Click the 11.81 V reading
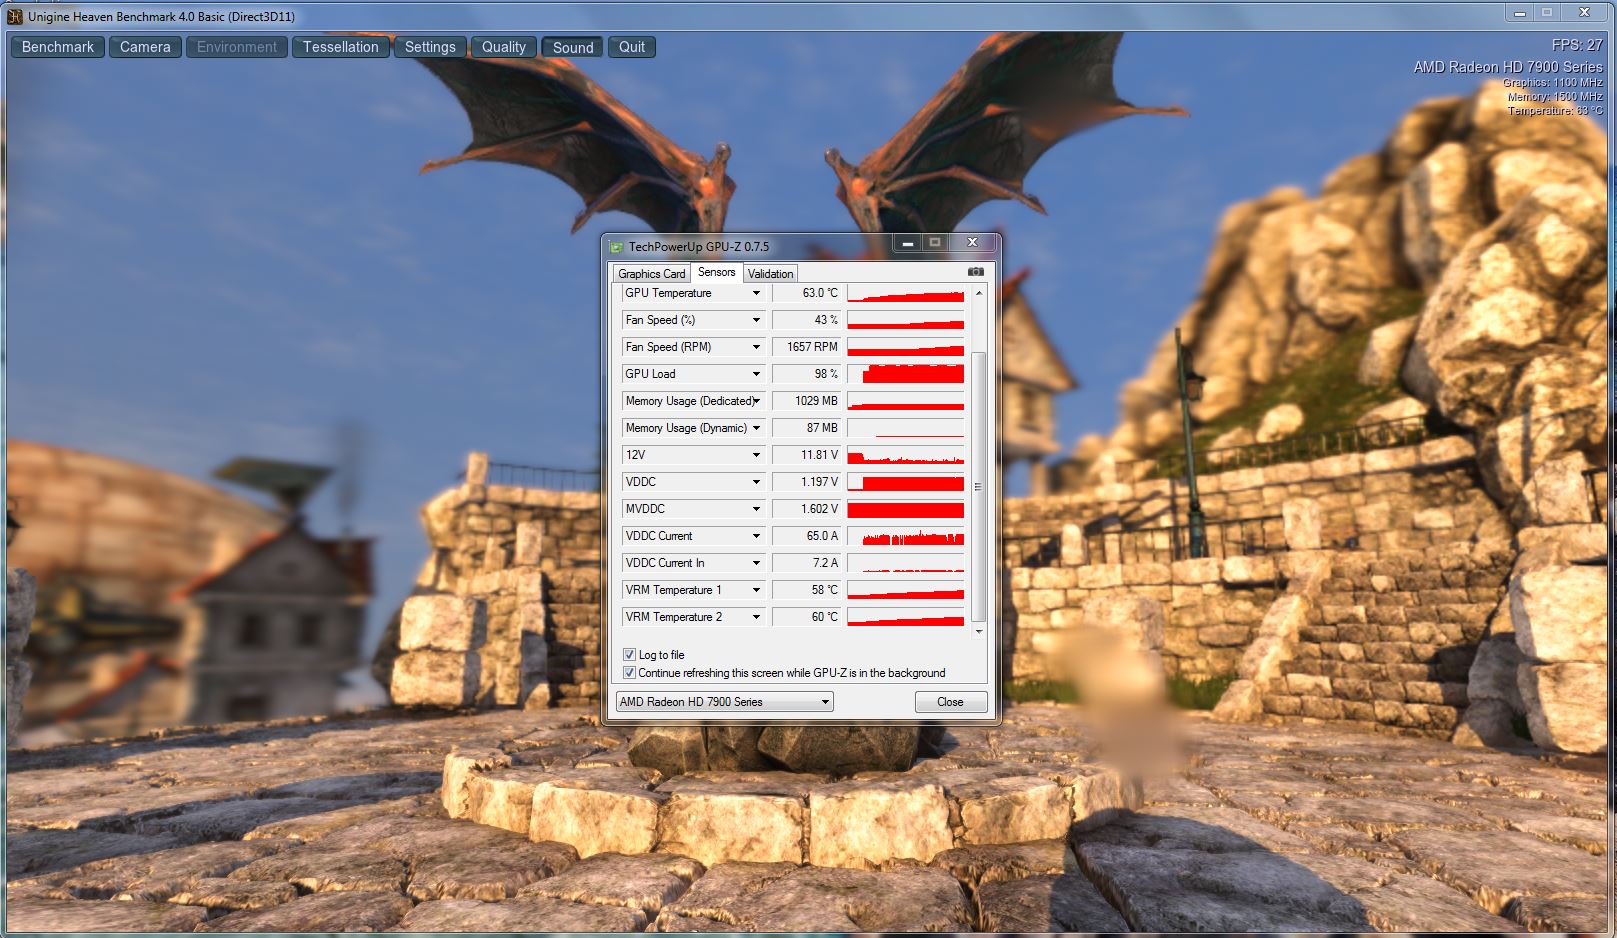The width and height of the screenshot is (1617, 938). pyautogui.click(x=807, y=455)
